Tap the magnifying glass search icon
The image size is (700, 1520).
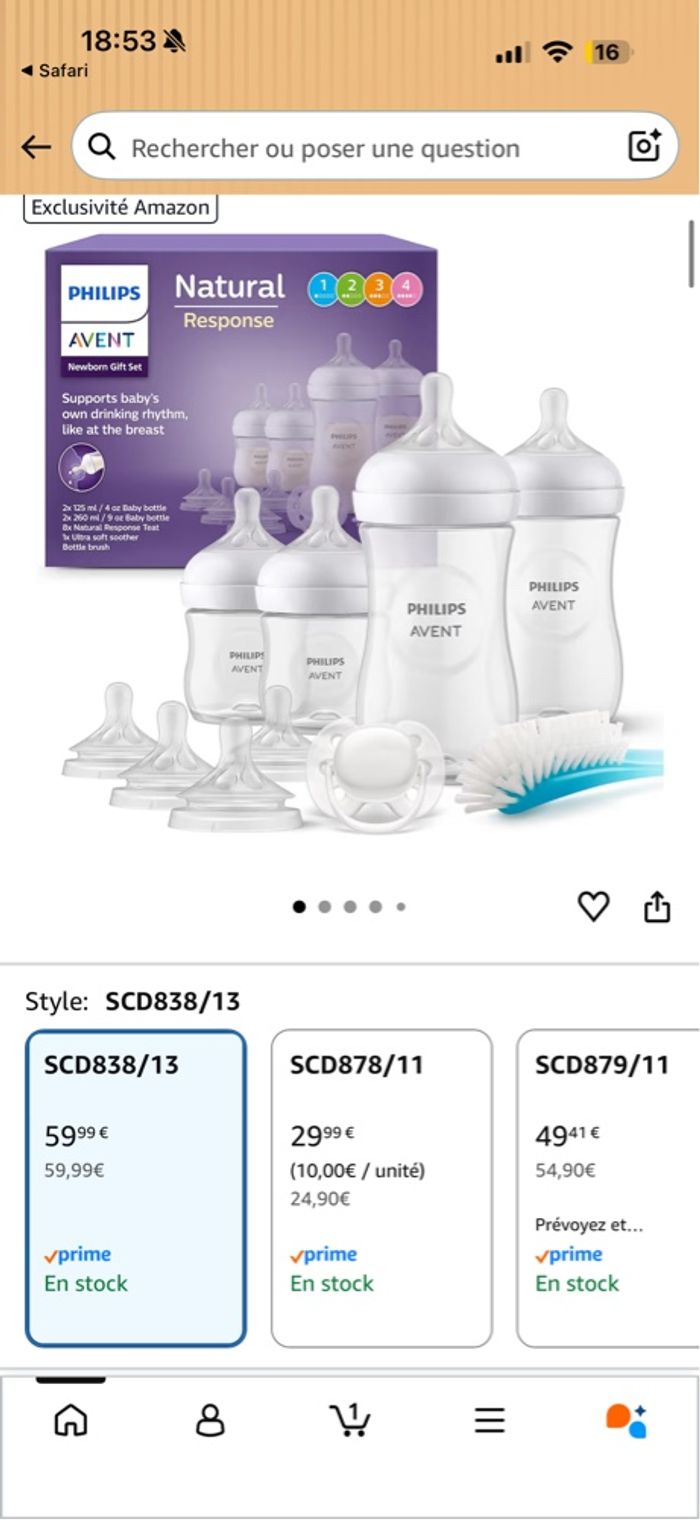point(102,147)
